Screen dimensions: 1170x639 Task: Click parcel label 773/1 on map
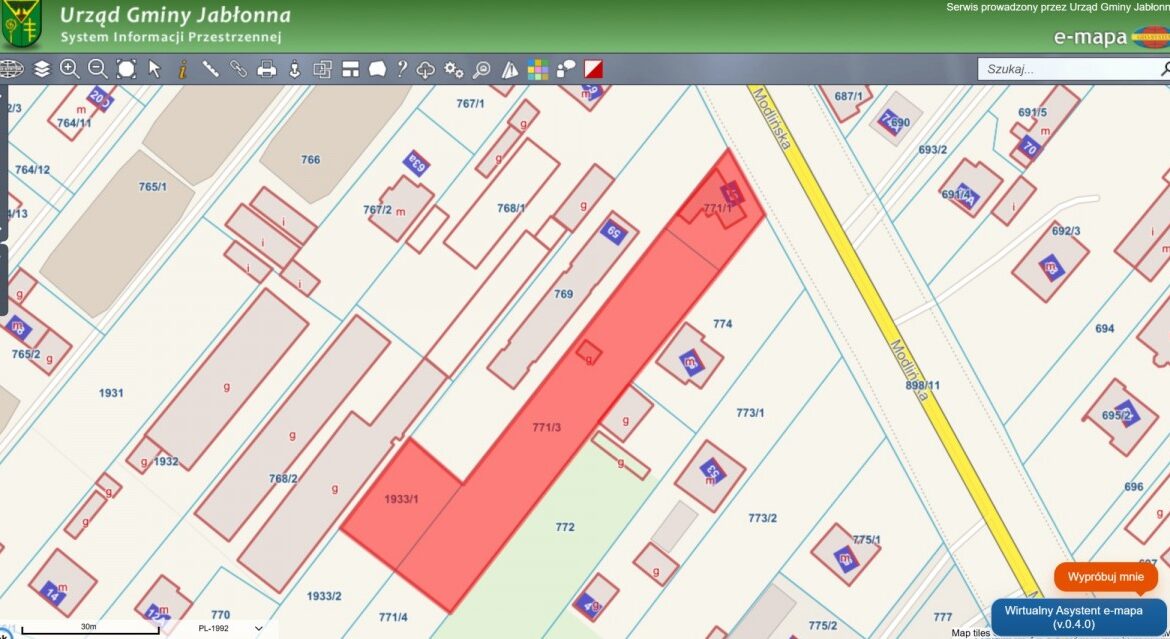tap(750, 412)
